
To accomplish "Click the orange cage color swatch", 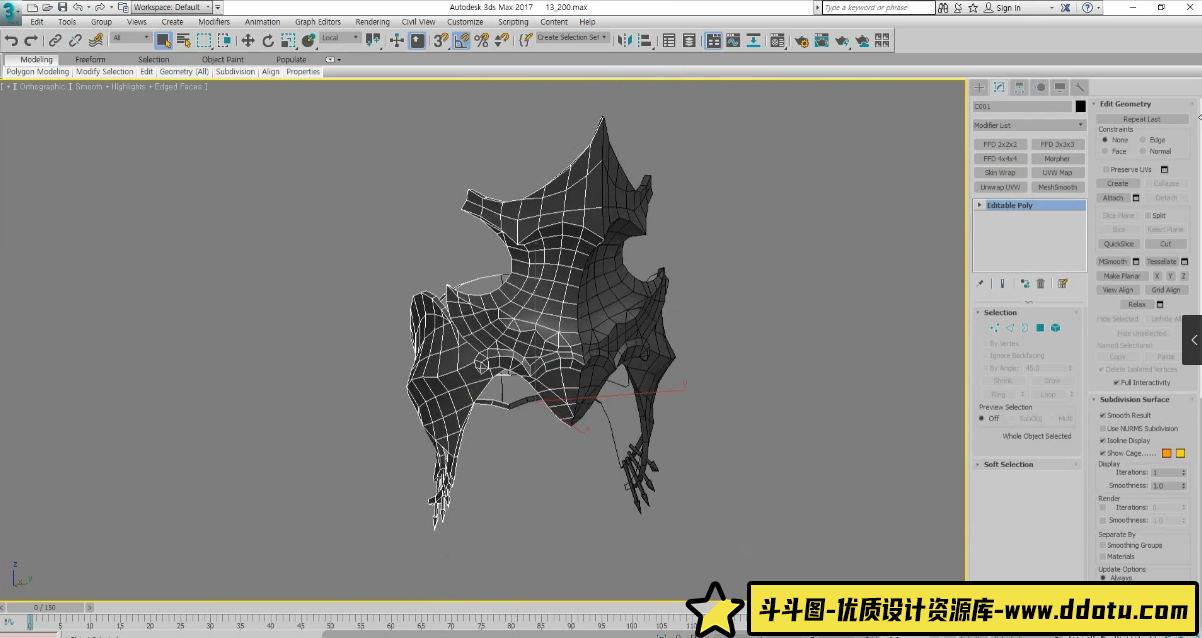I will point(1166,453).
